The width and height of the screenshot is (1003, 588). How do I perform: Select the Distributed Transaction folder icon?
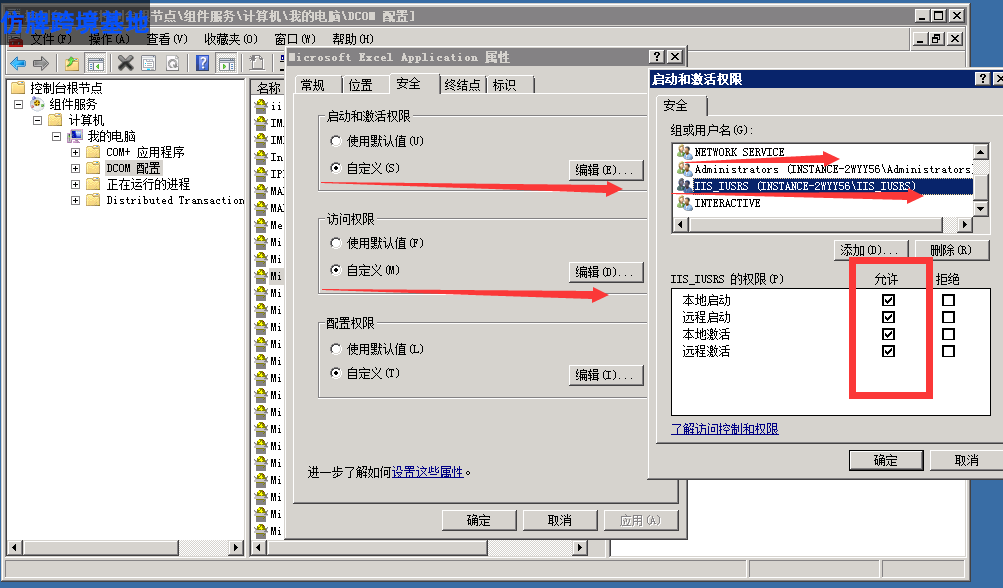point(93,200)
